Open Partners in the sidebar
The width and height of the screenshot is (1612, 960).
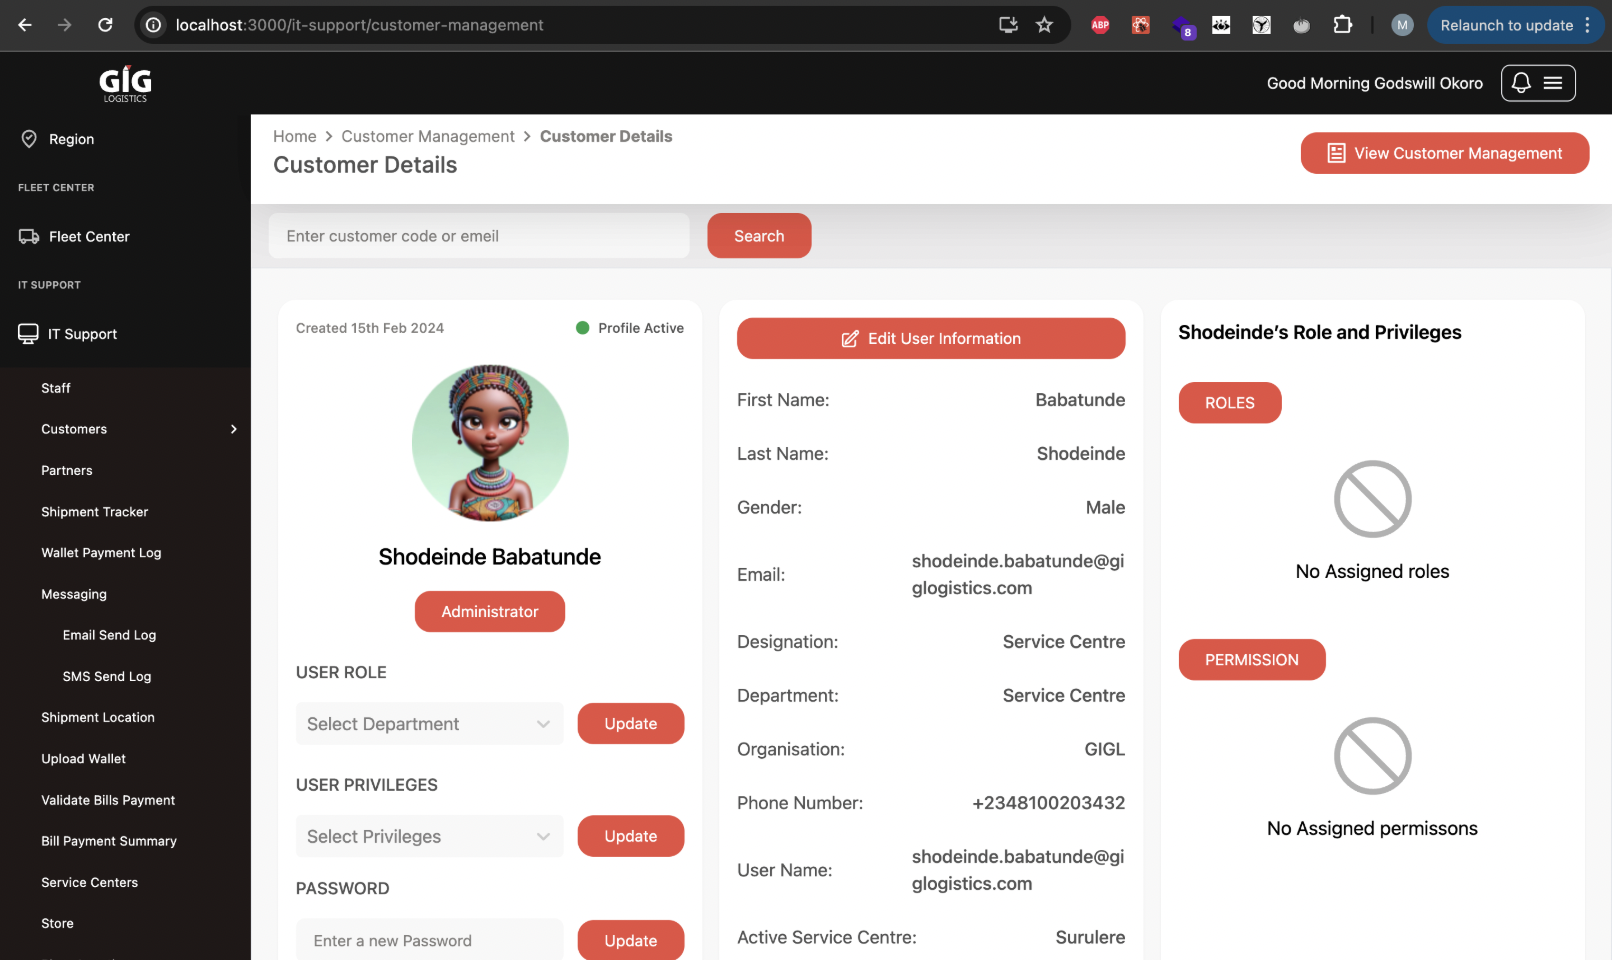coord(67,471)
